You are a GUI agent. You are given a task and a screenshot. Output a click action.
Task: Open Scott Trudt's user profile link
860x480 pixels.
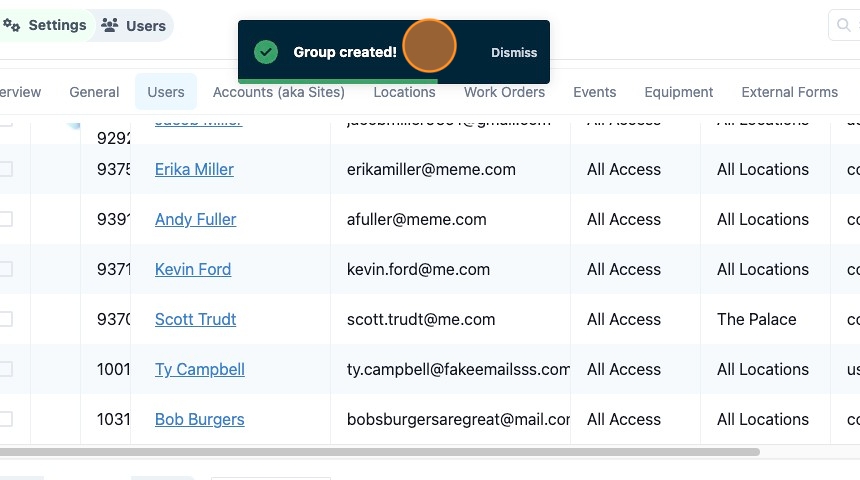195,319
